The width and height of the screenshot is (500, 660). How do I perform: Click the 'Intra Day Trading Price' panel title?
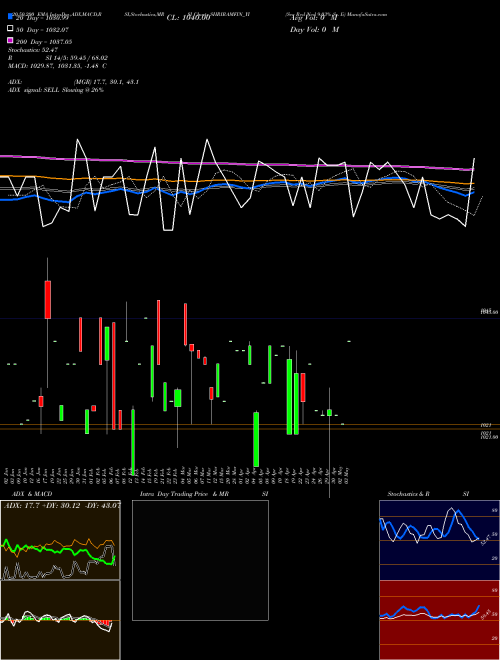click(174, 494)
